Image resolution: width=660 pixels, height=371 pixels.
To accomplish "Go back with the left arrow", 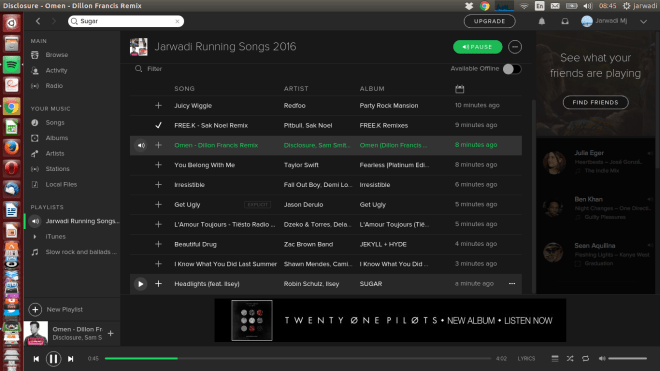I will 38,21.
